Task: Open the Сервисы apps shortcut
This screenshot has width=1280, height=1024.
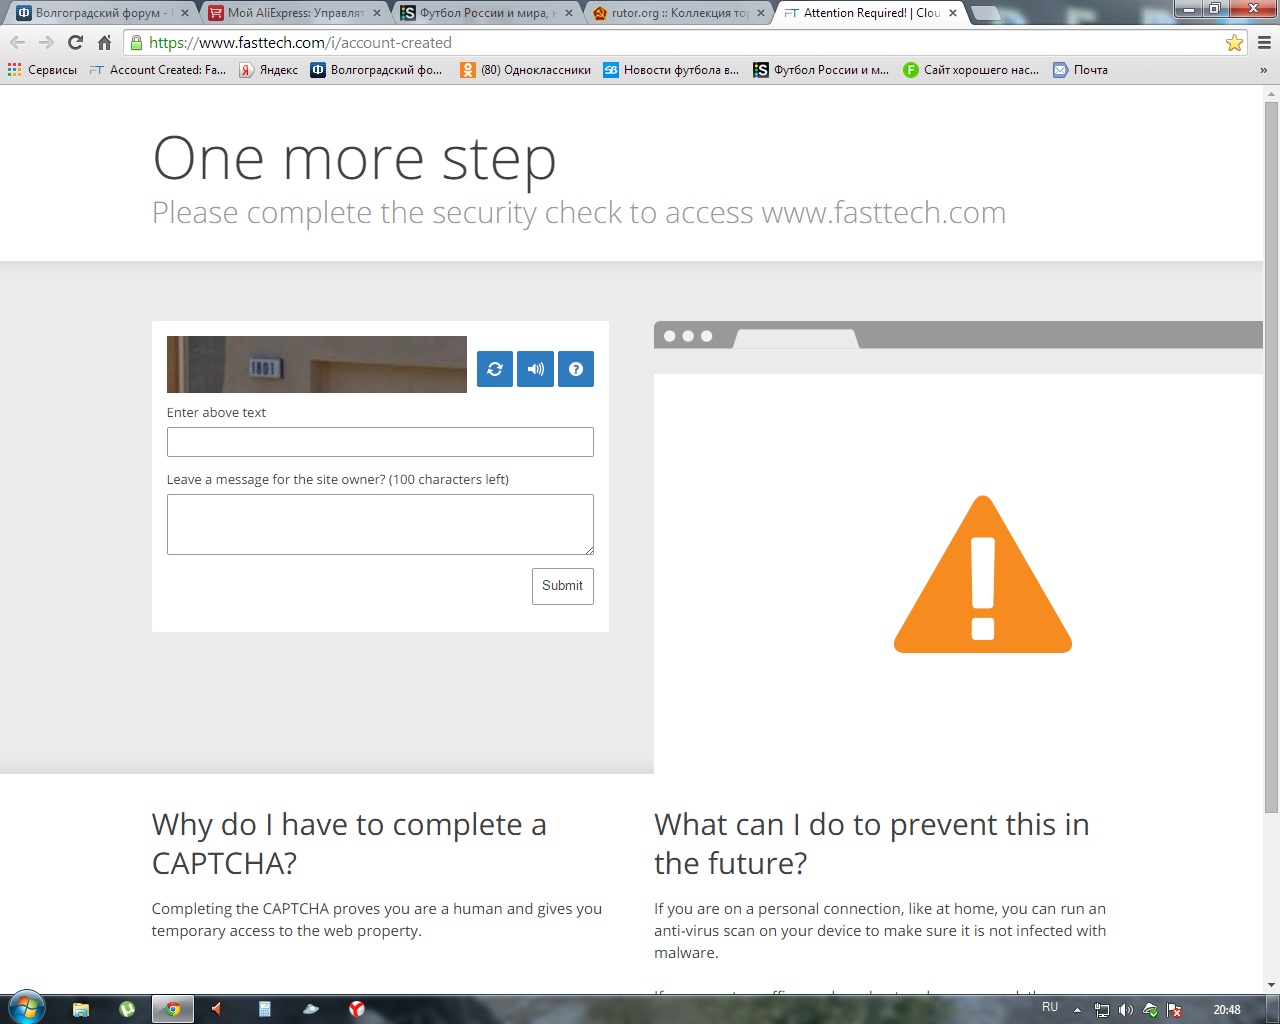Action: coord(42,70)
